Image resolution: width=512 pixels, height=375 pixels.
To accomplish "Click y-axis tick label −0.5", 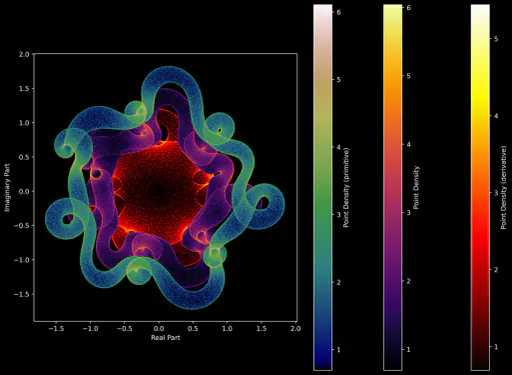I will (x=22, y=226).
